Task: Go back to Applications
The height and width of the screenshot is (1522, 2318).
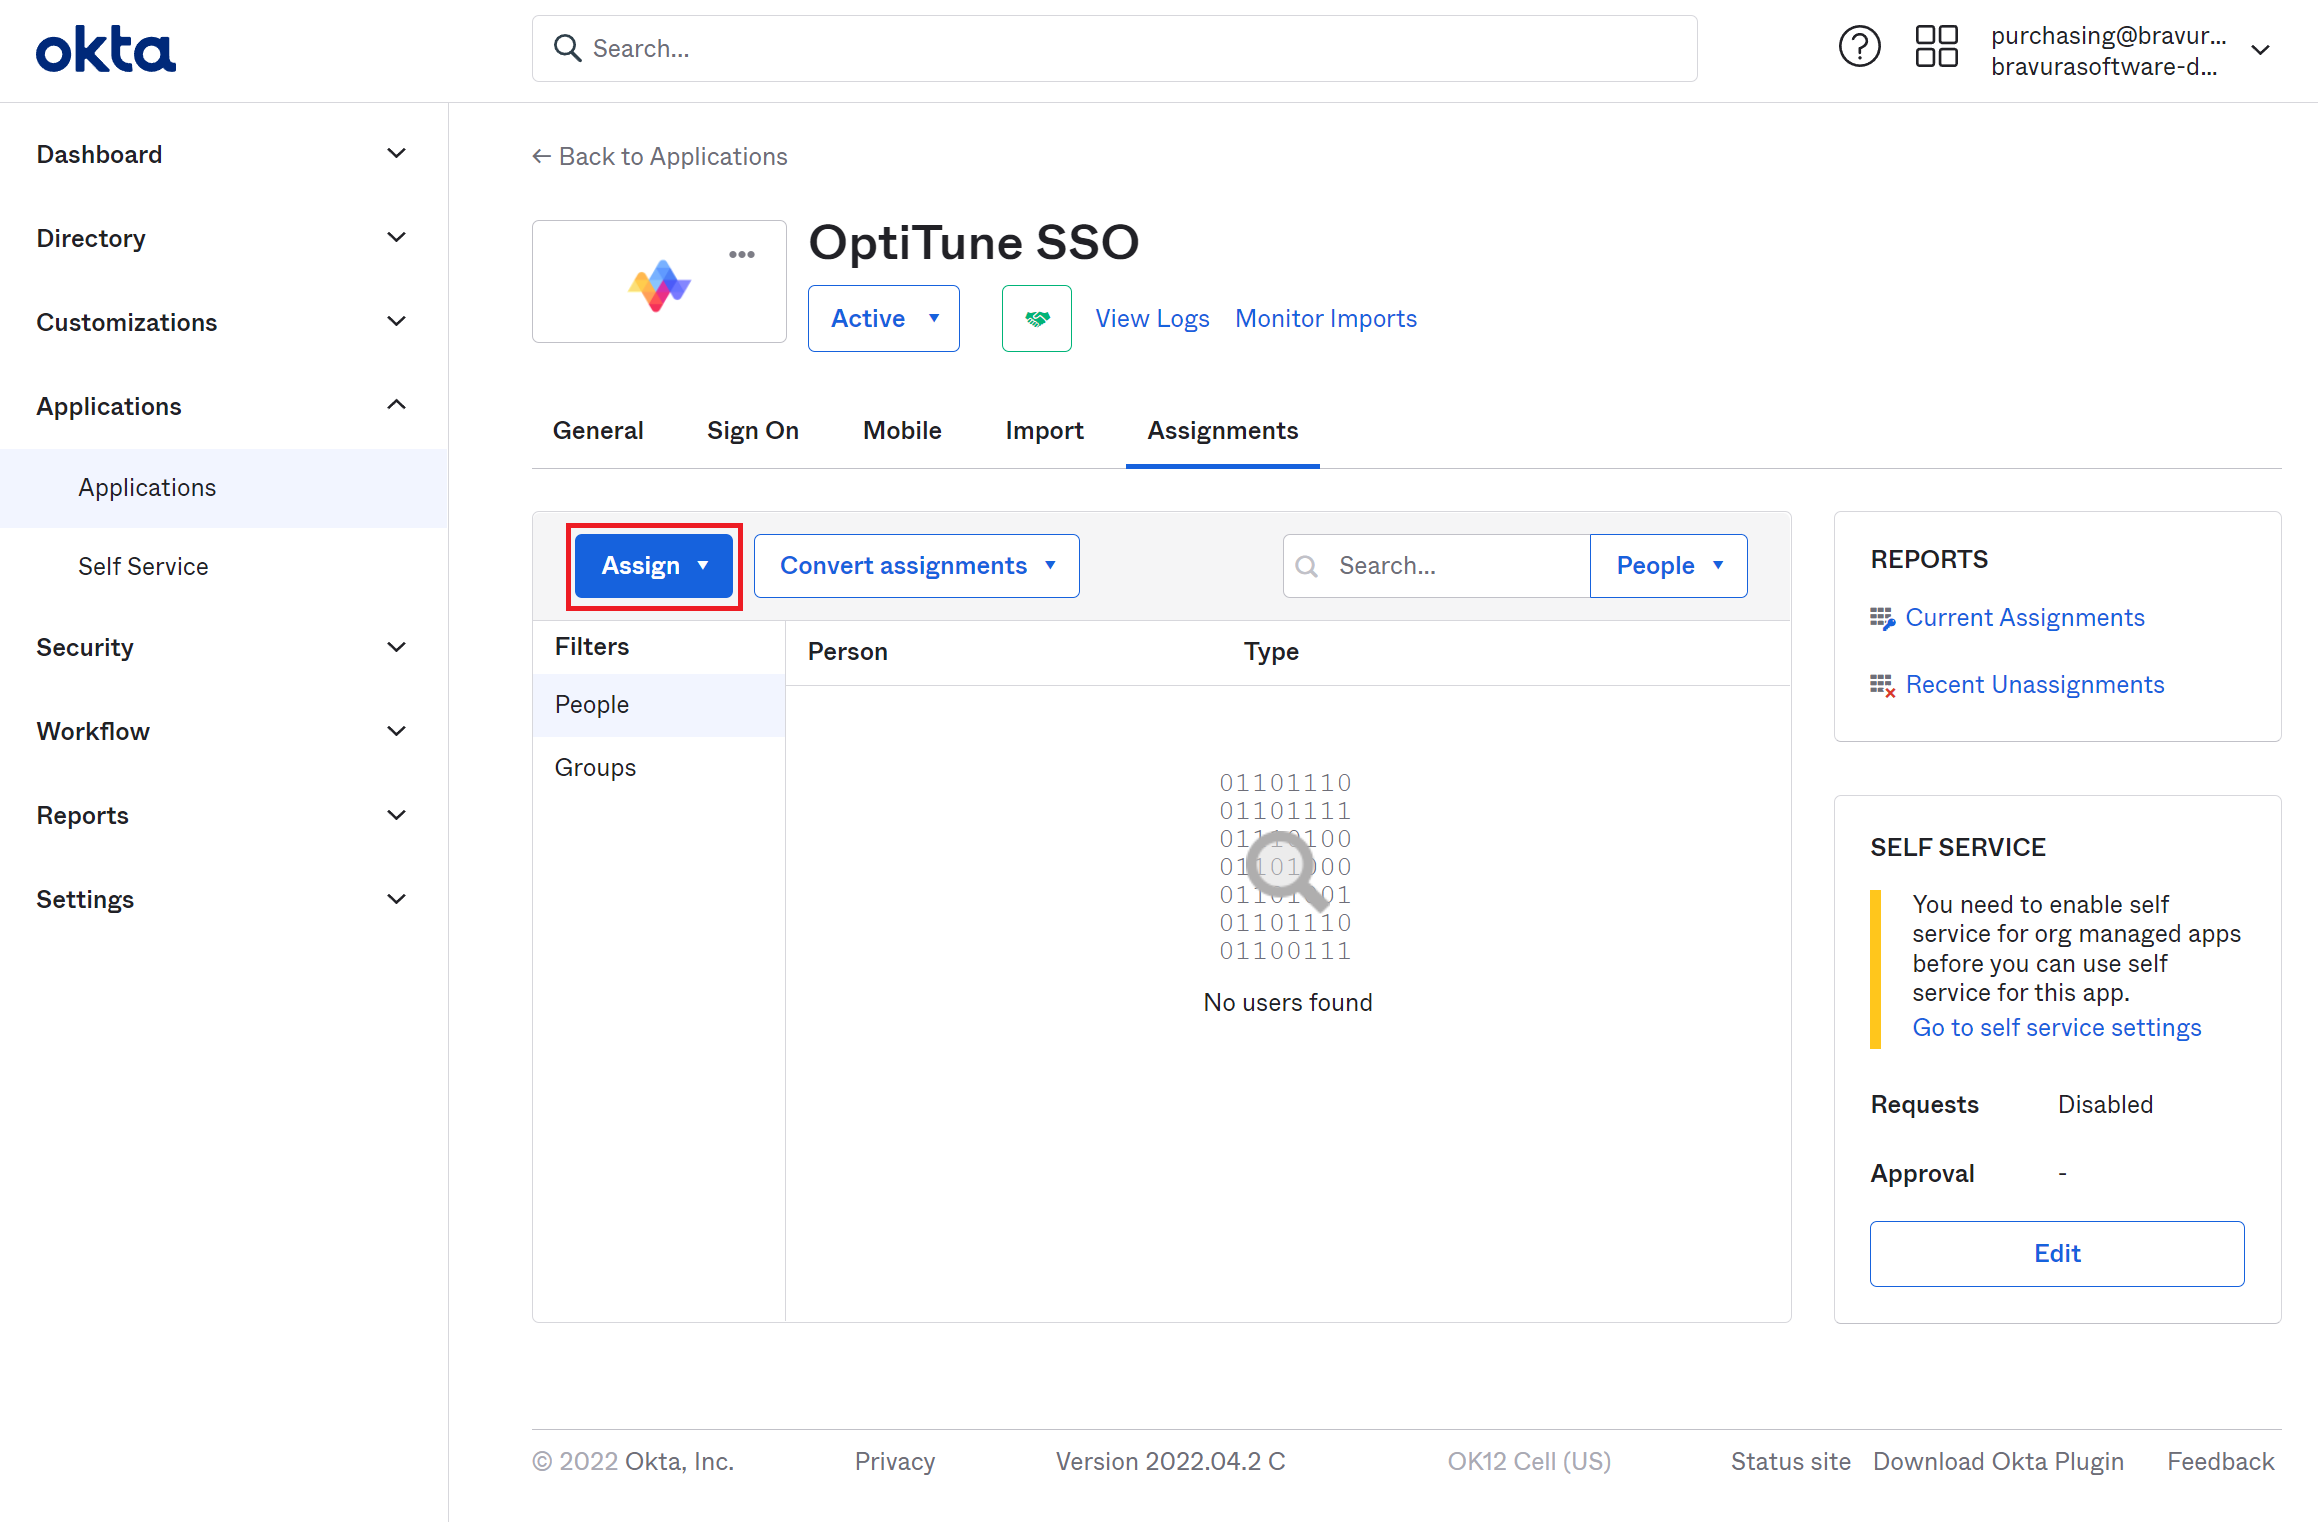Action: pyautogui.click(x=659, y=157)
